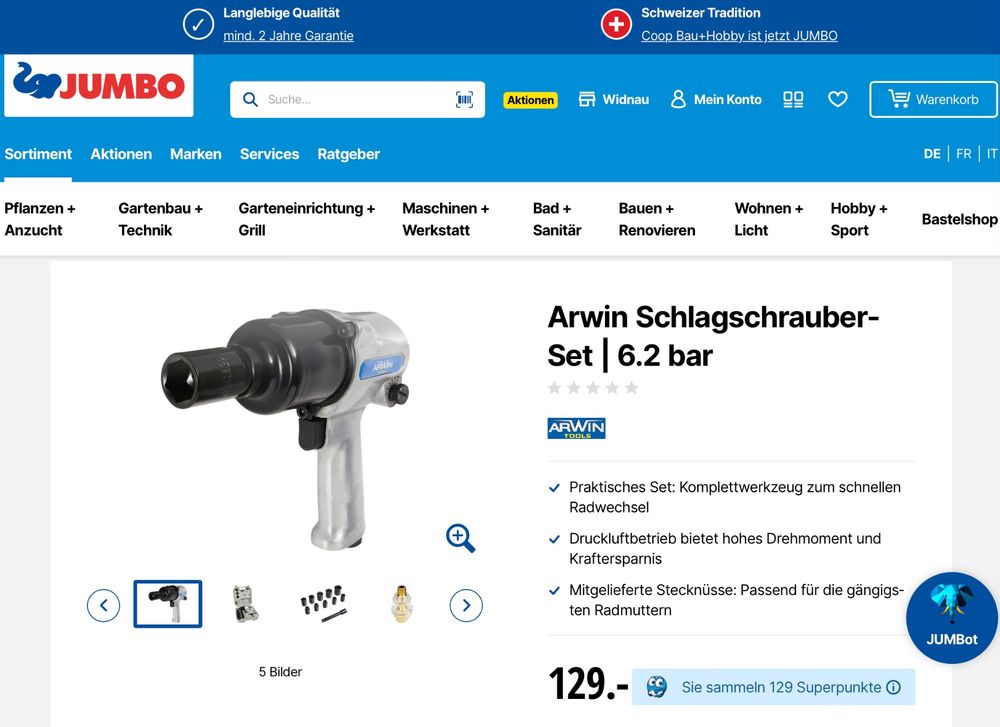Expand the Maschinen + Werkstatt category
The image size is (1000, 727).
(x=445, y=219)
